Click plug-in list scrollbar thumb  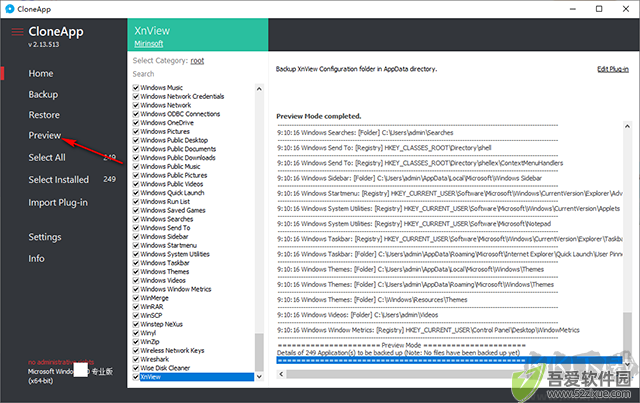click(259, 352)
